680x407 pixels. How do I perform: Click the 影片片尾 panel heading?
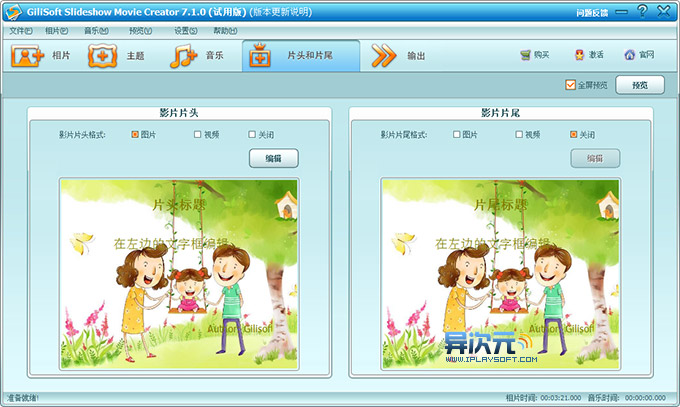click(x=500, y=113)
